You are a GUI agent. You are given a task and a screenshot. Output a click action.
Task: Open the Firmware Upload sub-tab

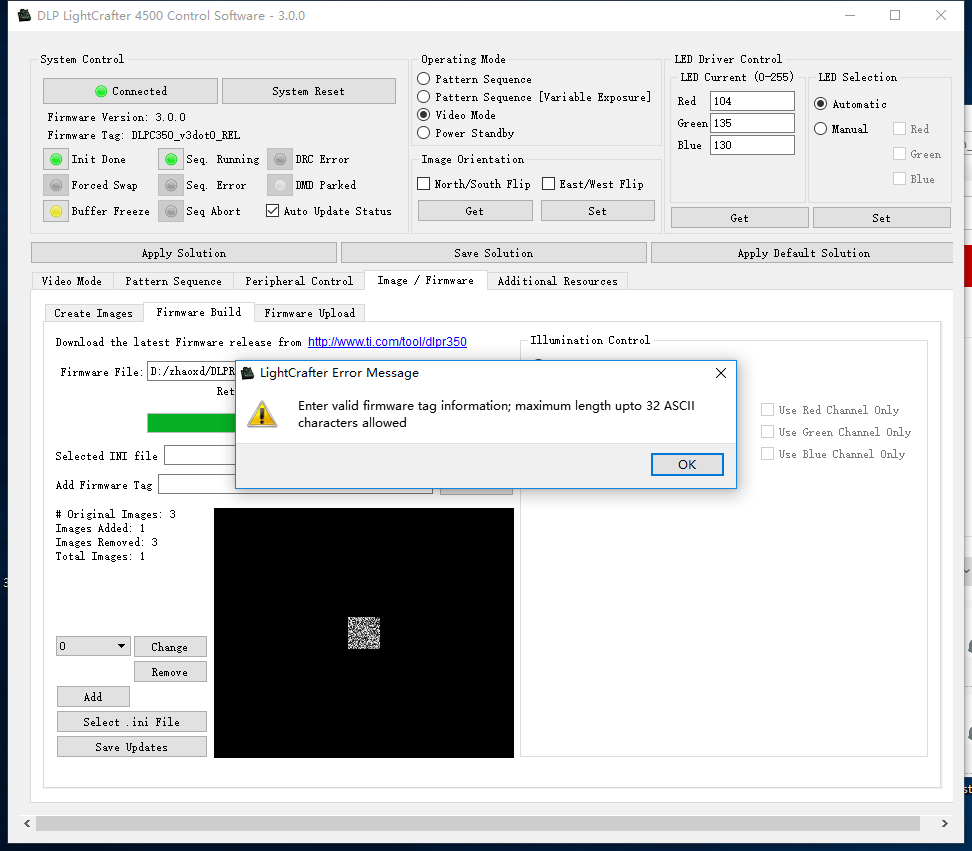(309, 313)
